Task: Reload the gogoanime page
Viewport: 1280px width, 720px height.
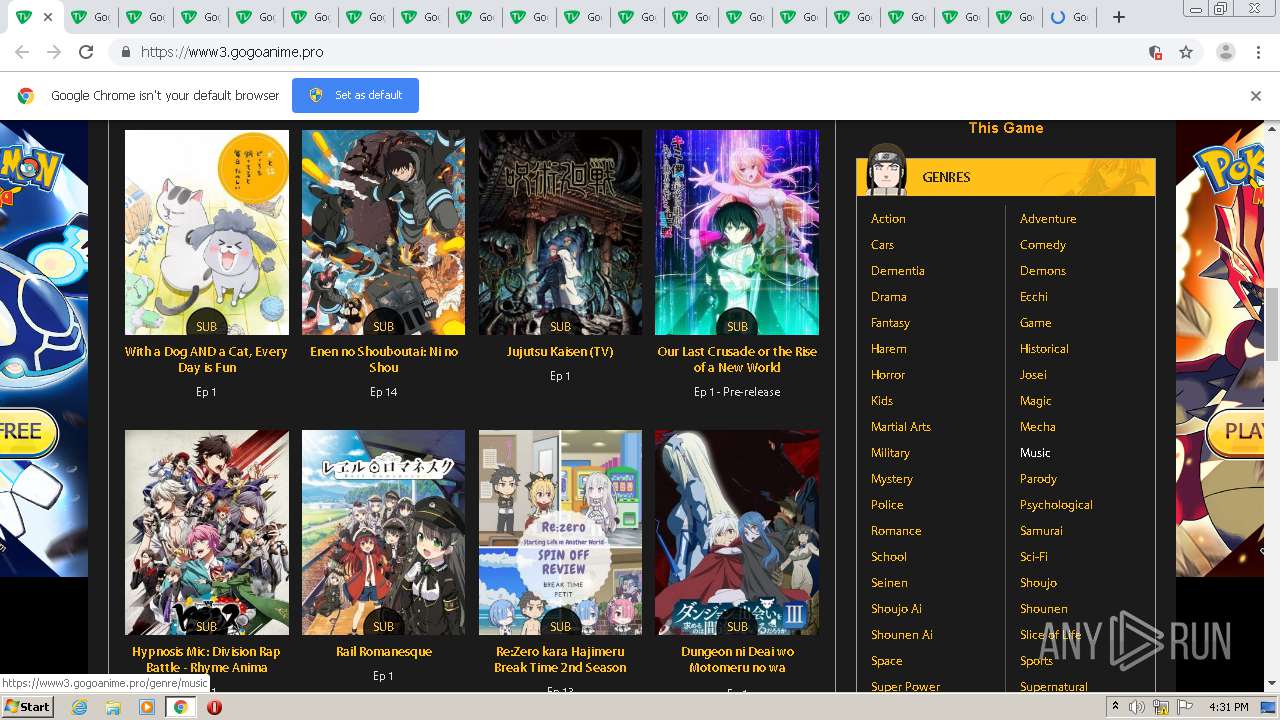Action: click(86, 52)
